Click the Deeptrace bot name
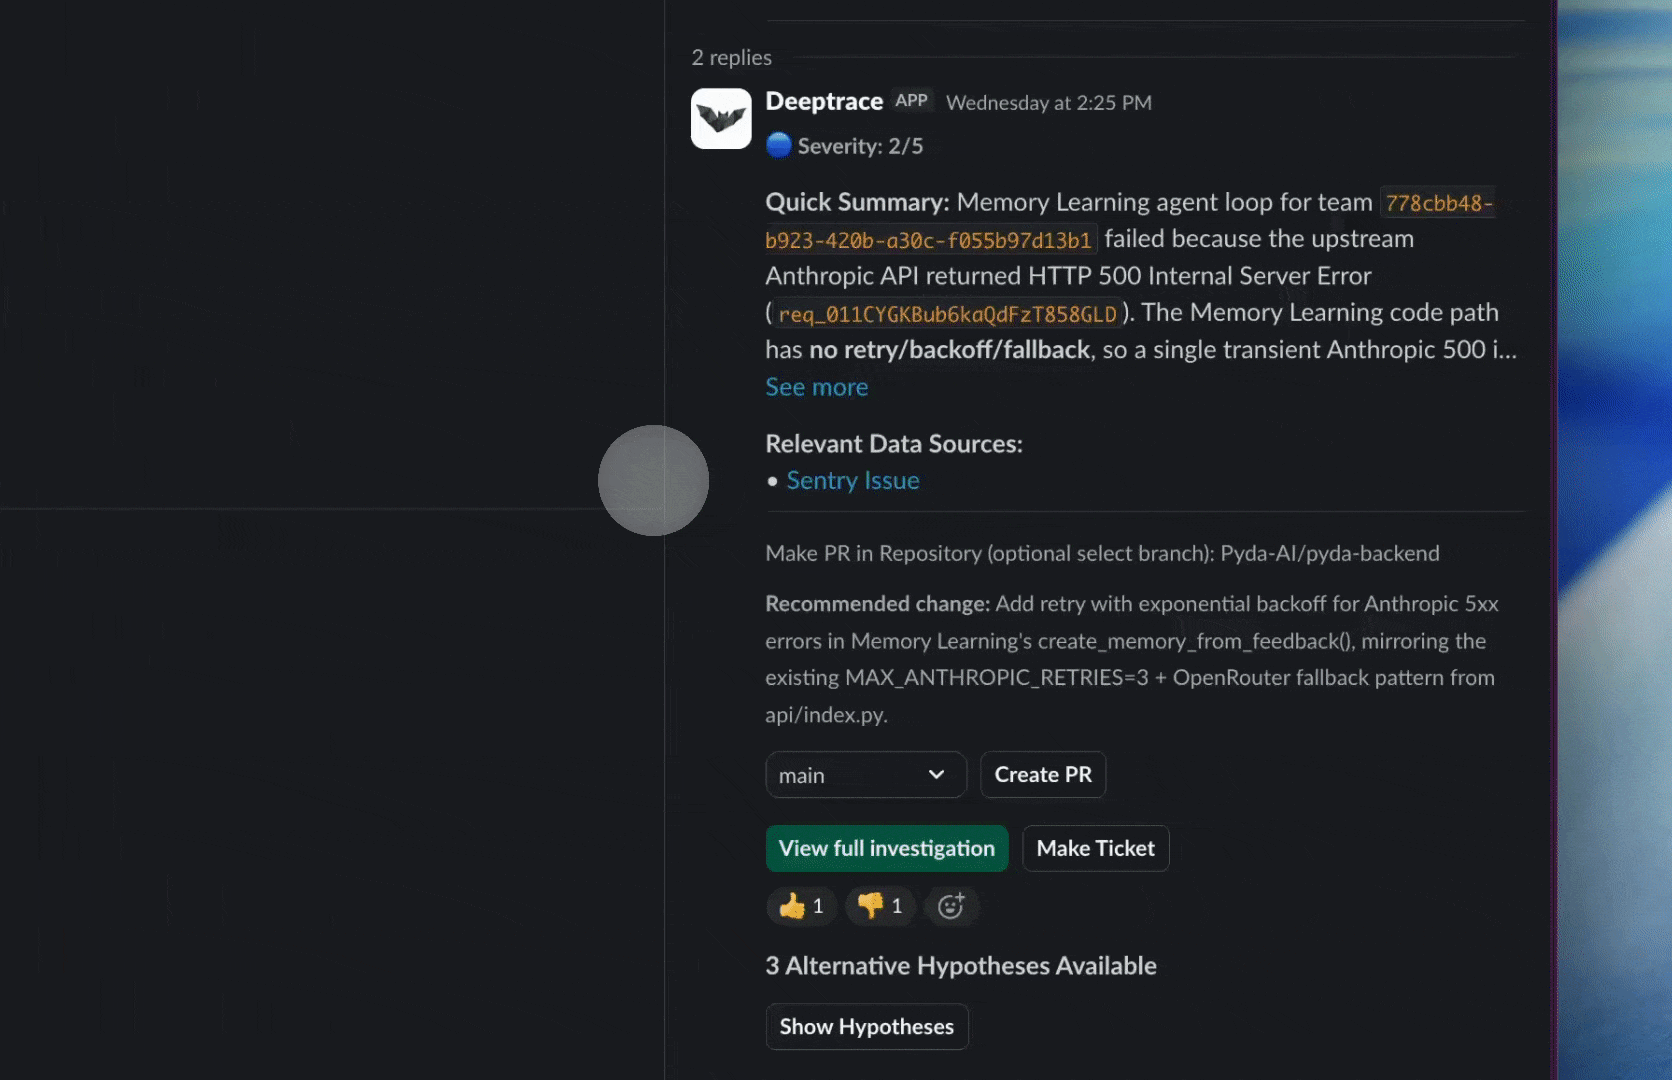1672x1080 pixels. (824, 100)
